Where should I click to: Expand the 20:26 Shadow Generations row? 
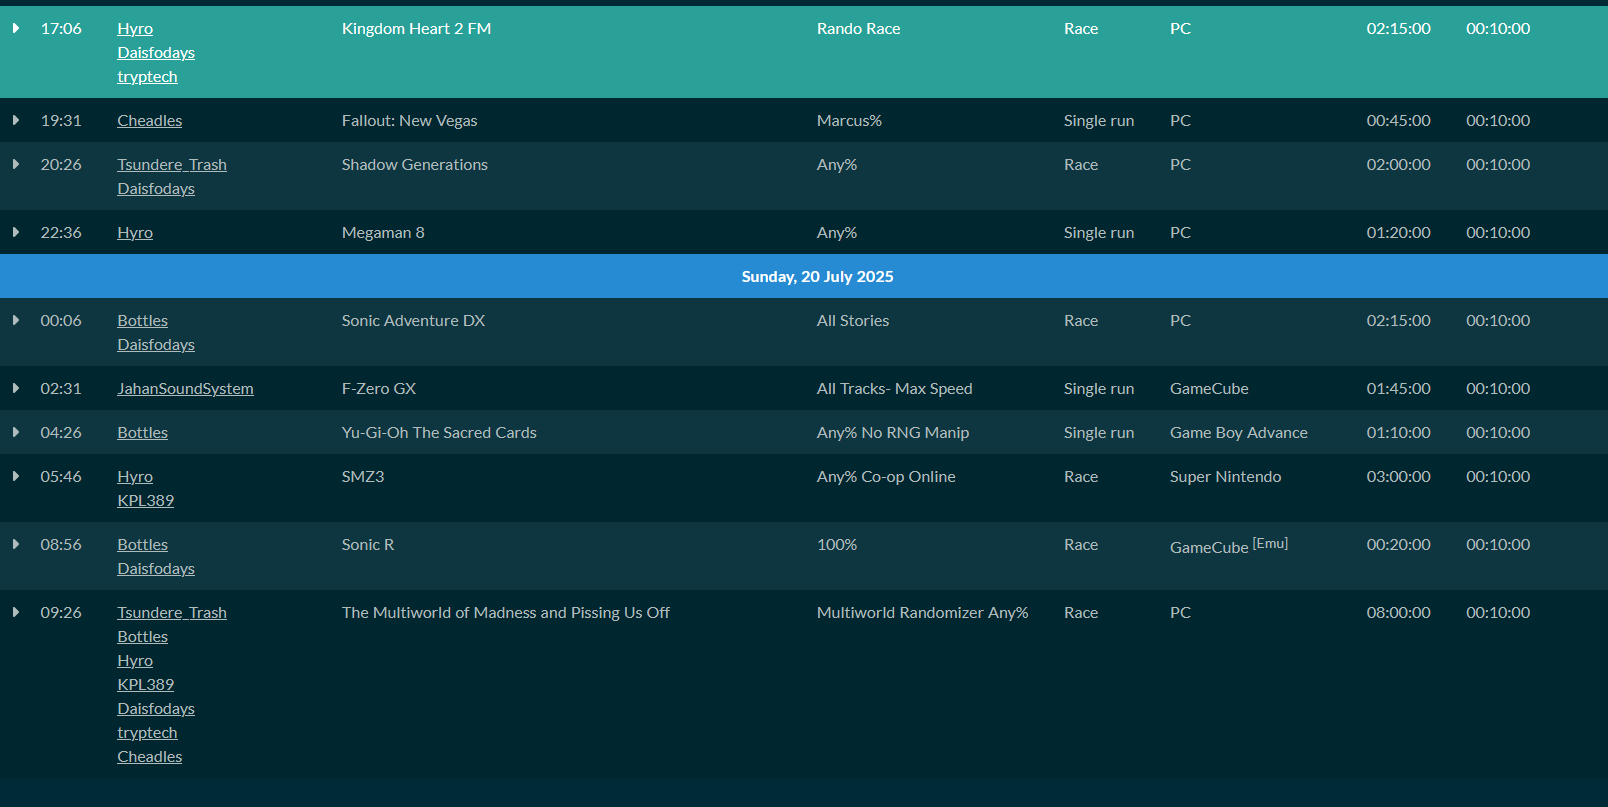[16, 164]
